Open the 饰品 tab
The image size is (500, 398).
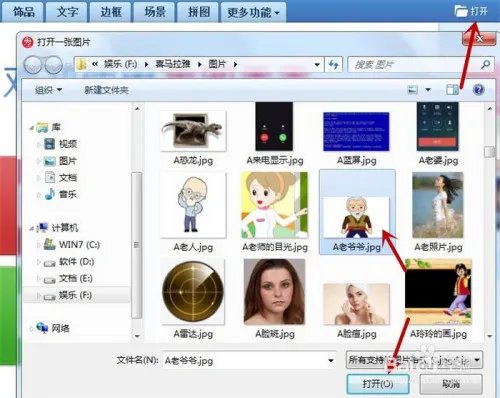pyautogui.click(x=23, y=12)
